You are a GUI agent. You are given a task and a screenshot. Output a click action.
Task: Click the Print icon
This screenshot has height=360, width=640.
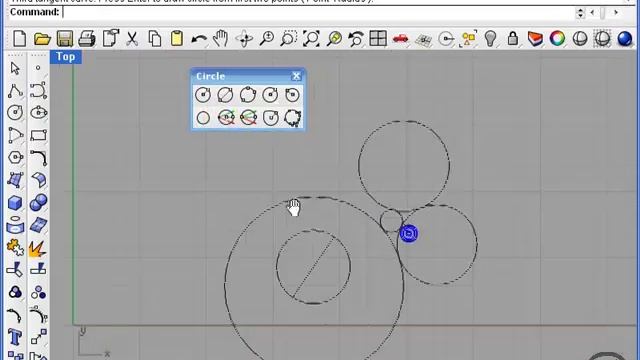click(87, 39)
